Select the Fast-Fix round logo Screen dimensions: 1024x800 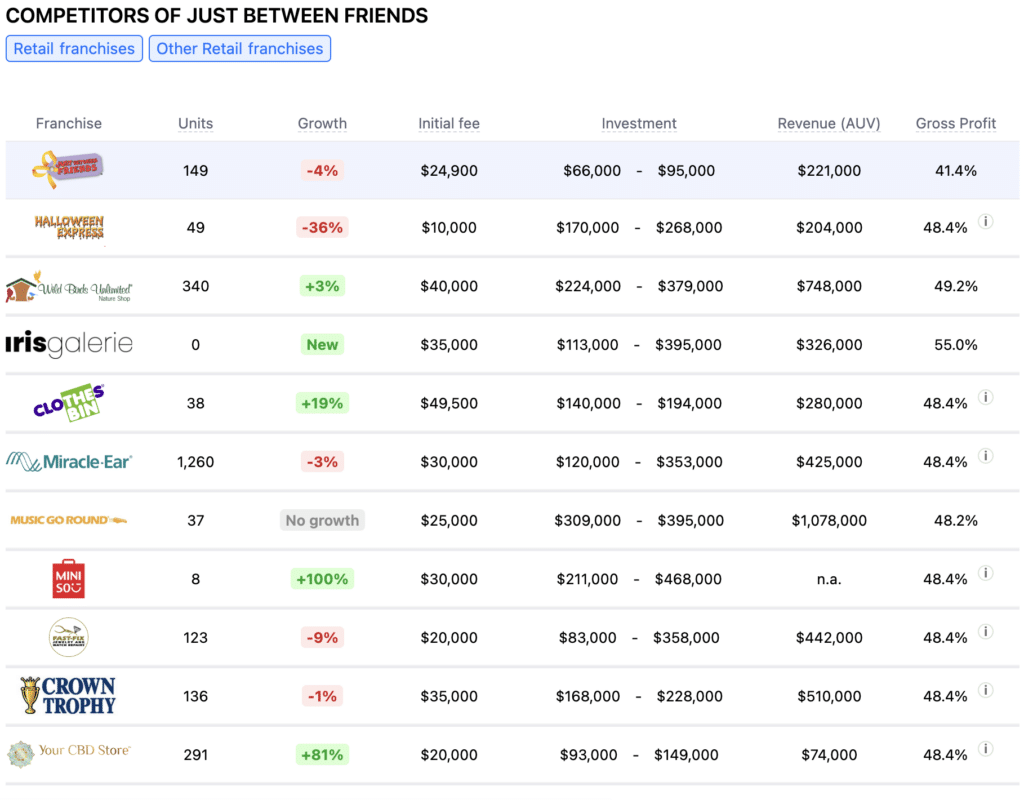coord(69,637)
